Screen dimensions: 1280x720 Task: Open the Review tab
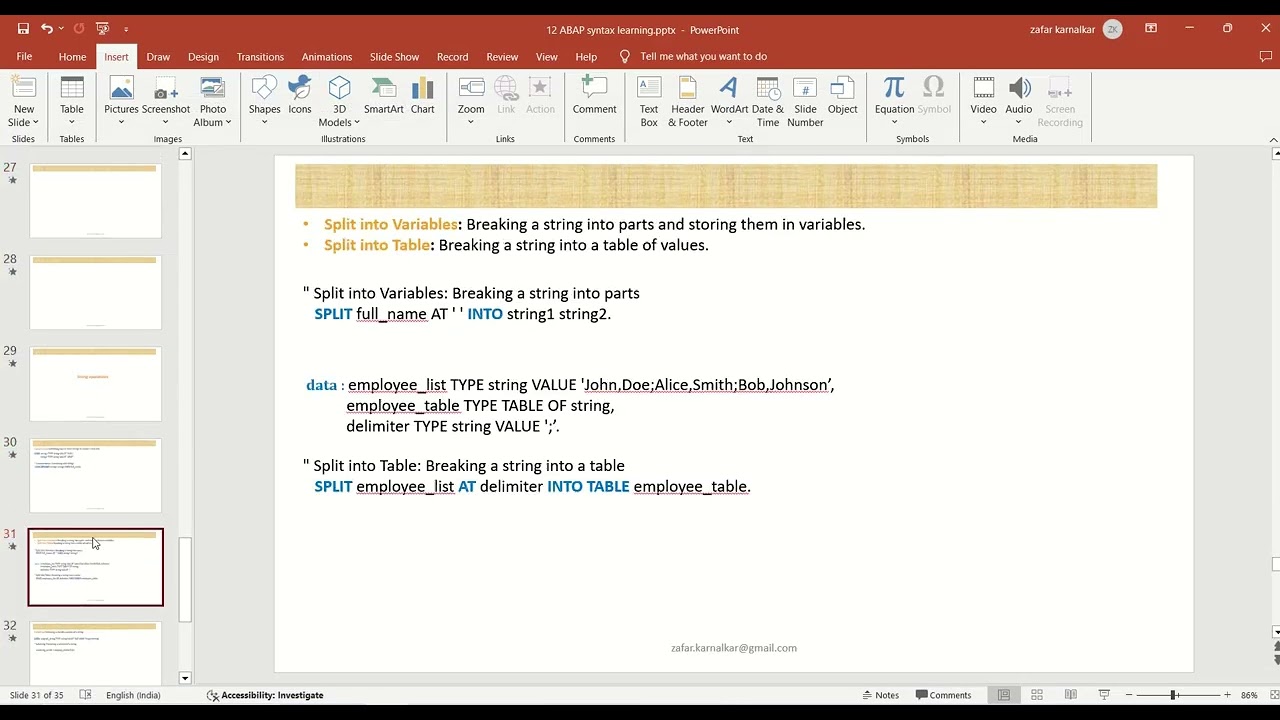pyautogui.click(x=502, y=57)
